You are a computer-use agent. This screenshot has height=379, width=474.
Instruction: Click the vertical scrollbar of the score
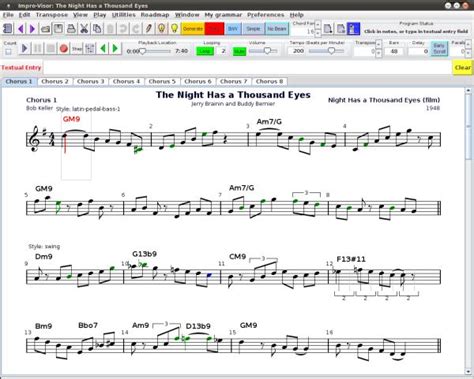(x=469, y=230)
